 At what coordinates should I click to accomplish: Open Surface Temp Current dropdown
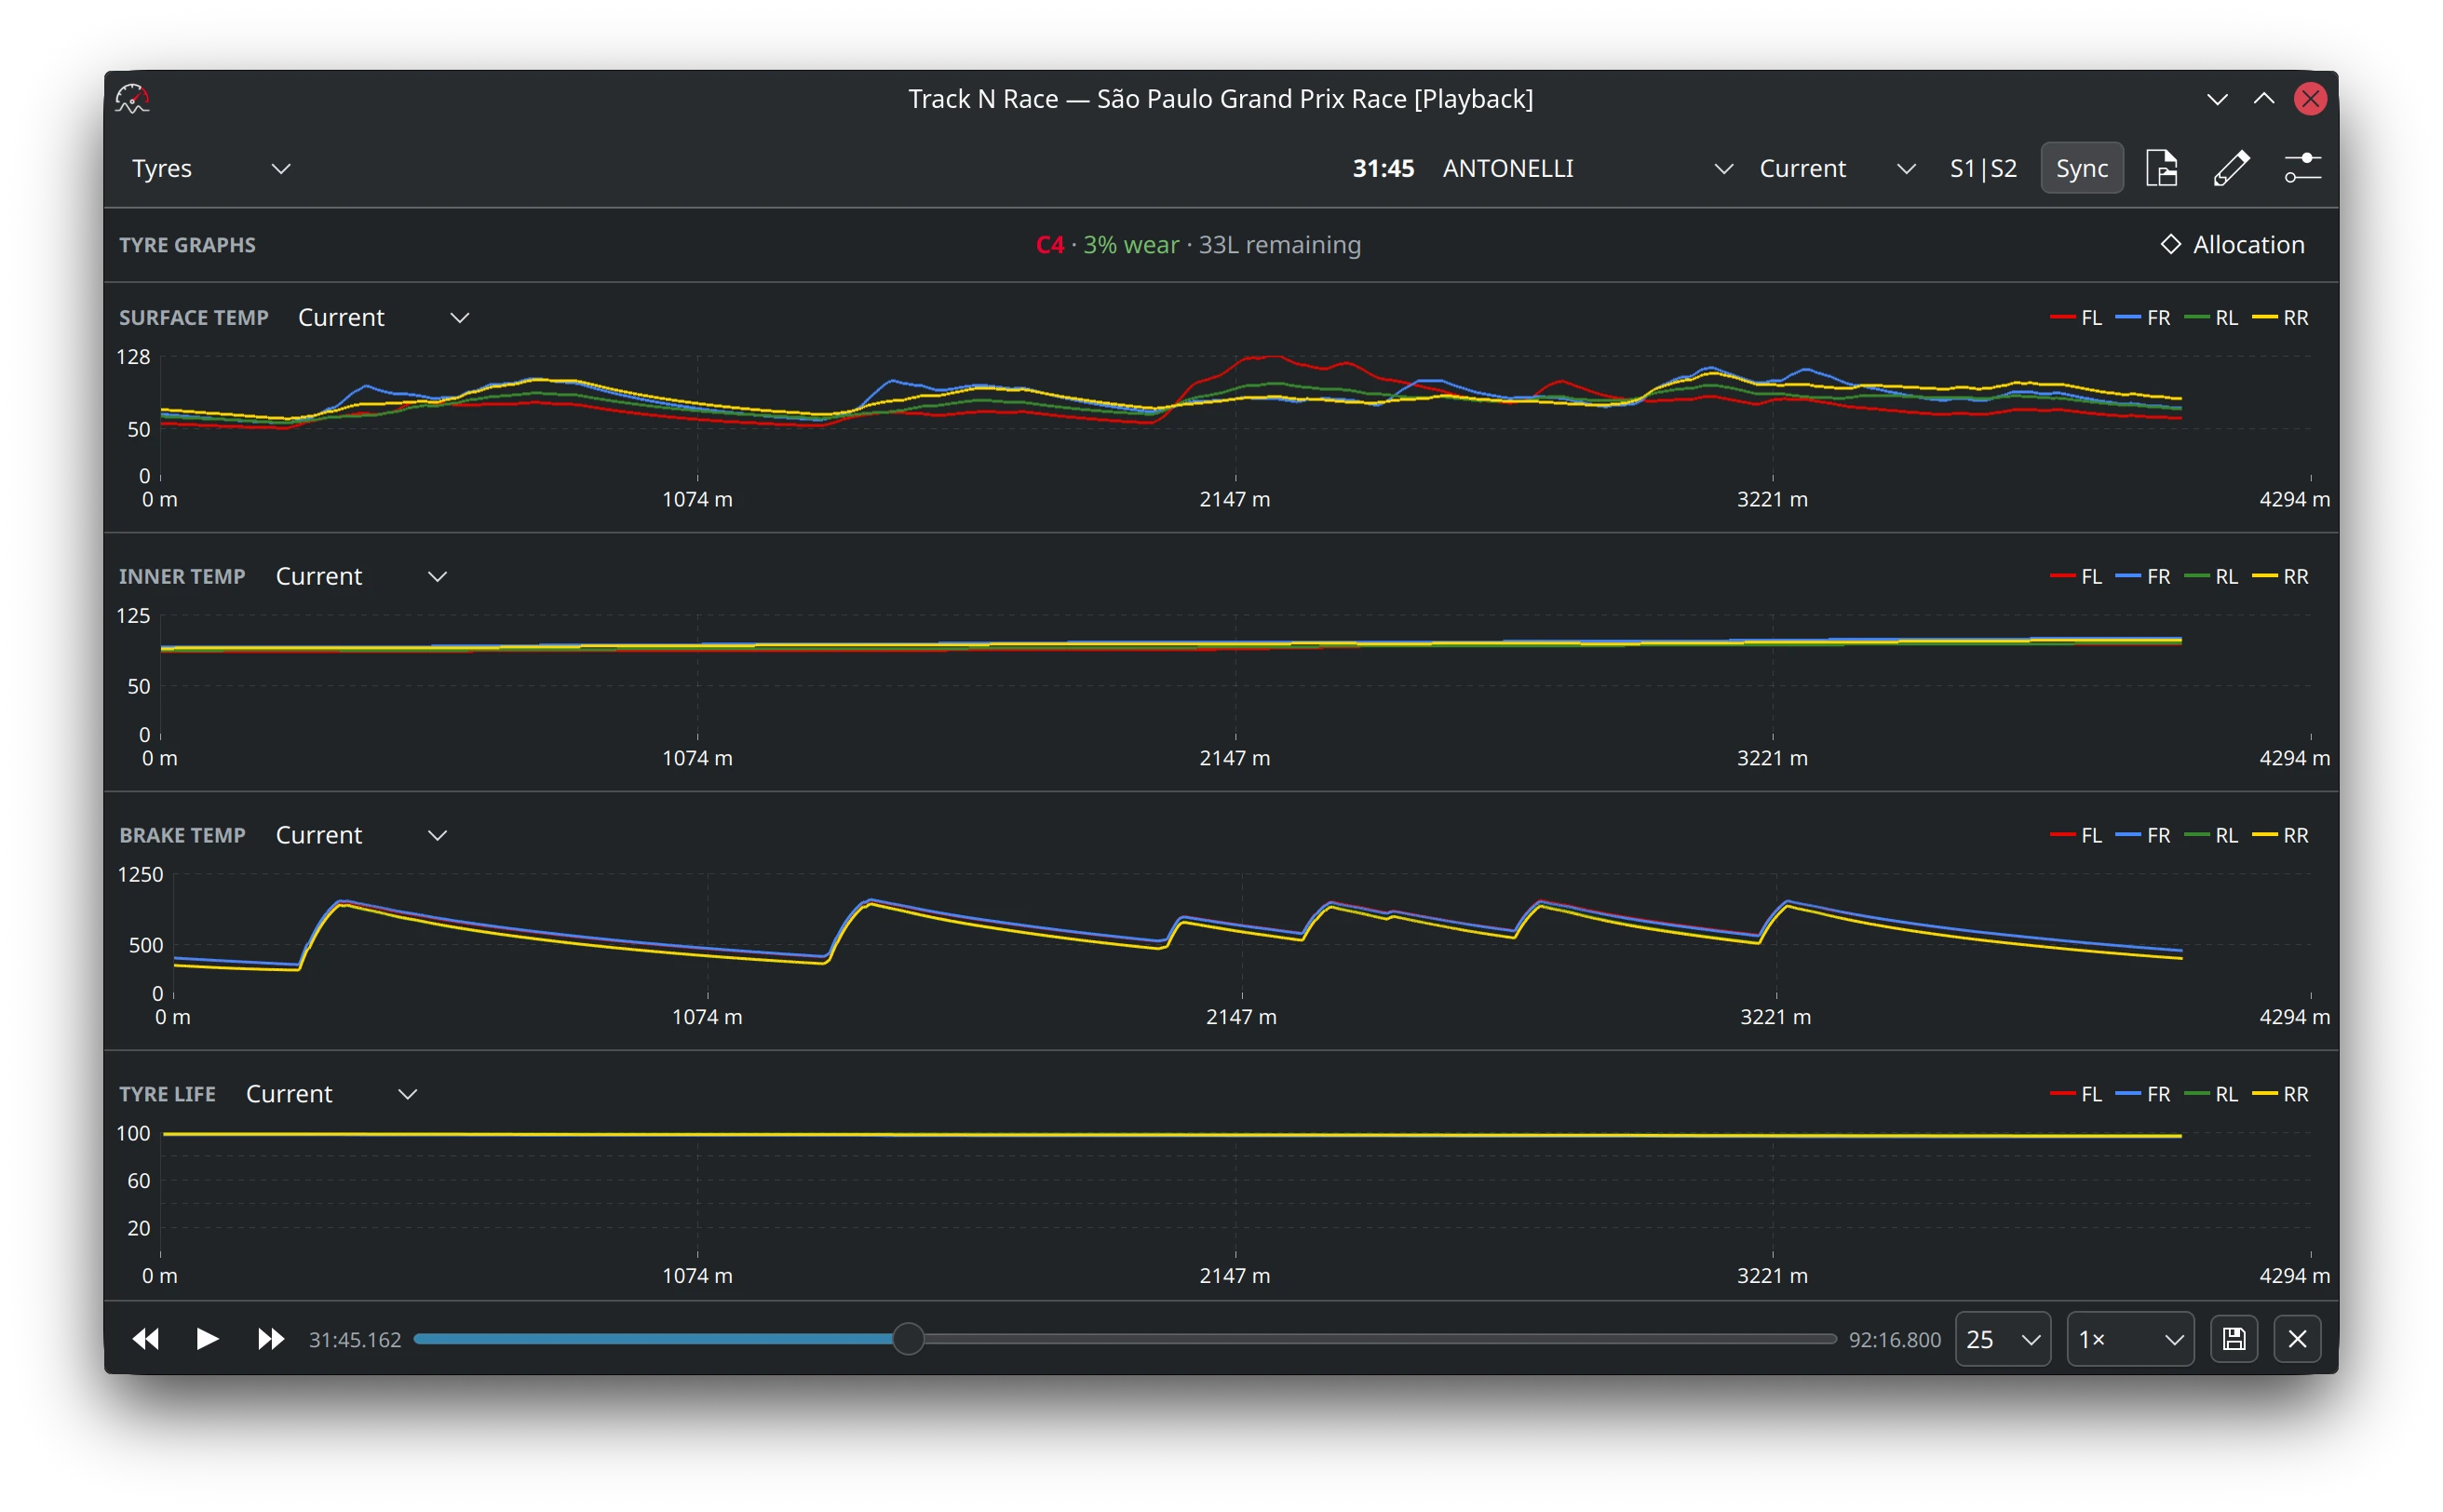pos(384,317)
